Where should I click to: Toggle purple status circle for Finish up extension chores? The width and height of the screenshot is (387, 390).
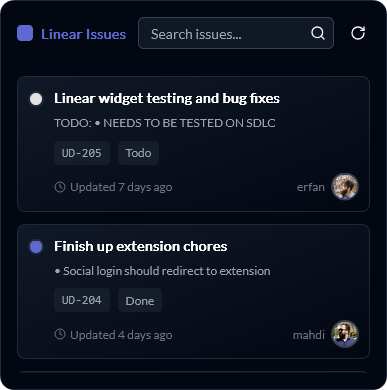pos(36,247)
